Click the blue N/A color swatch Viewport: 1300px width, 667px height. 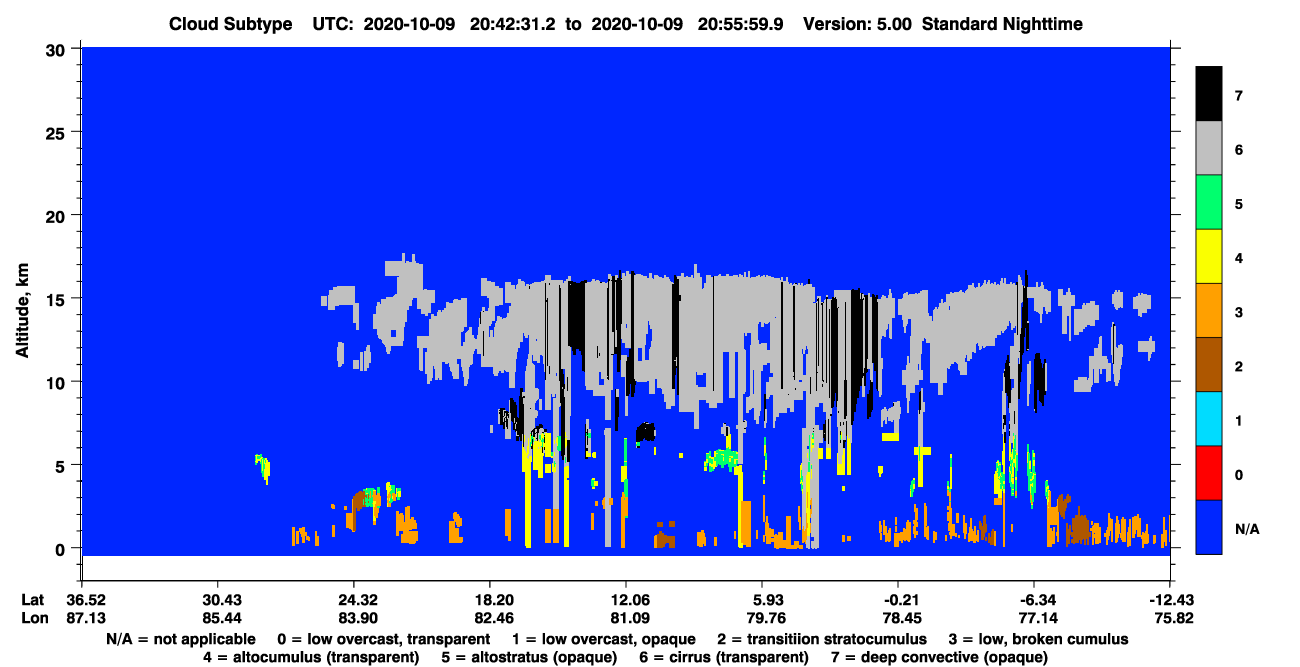(x=1209, y=526)
